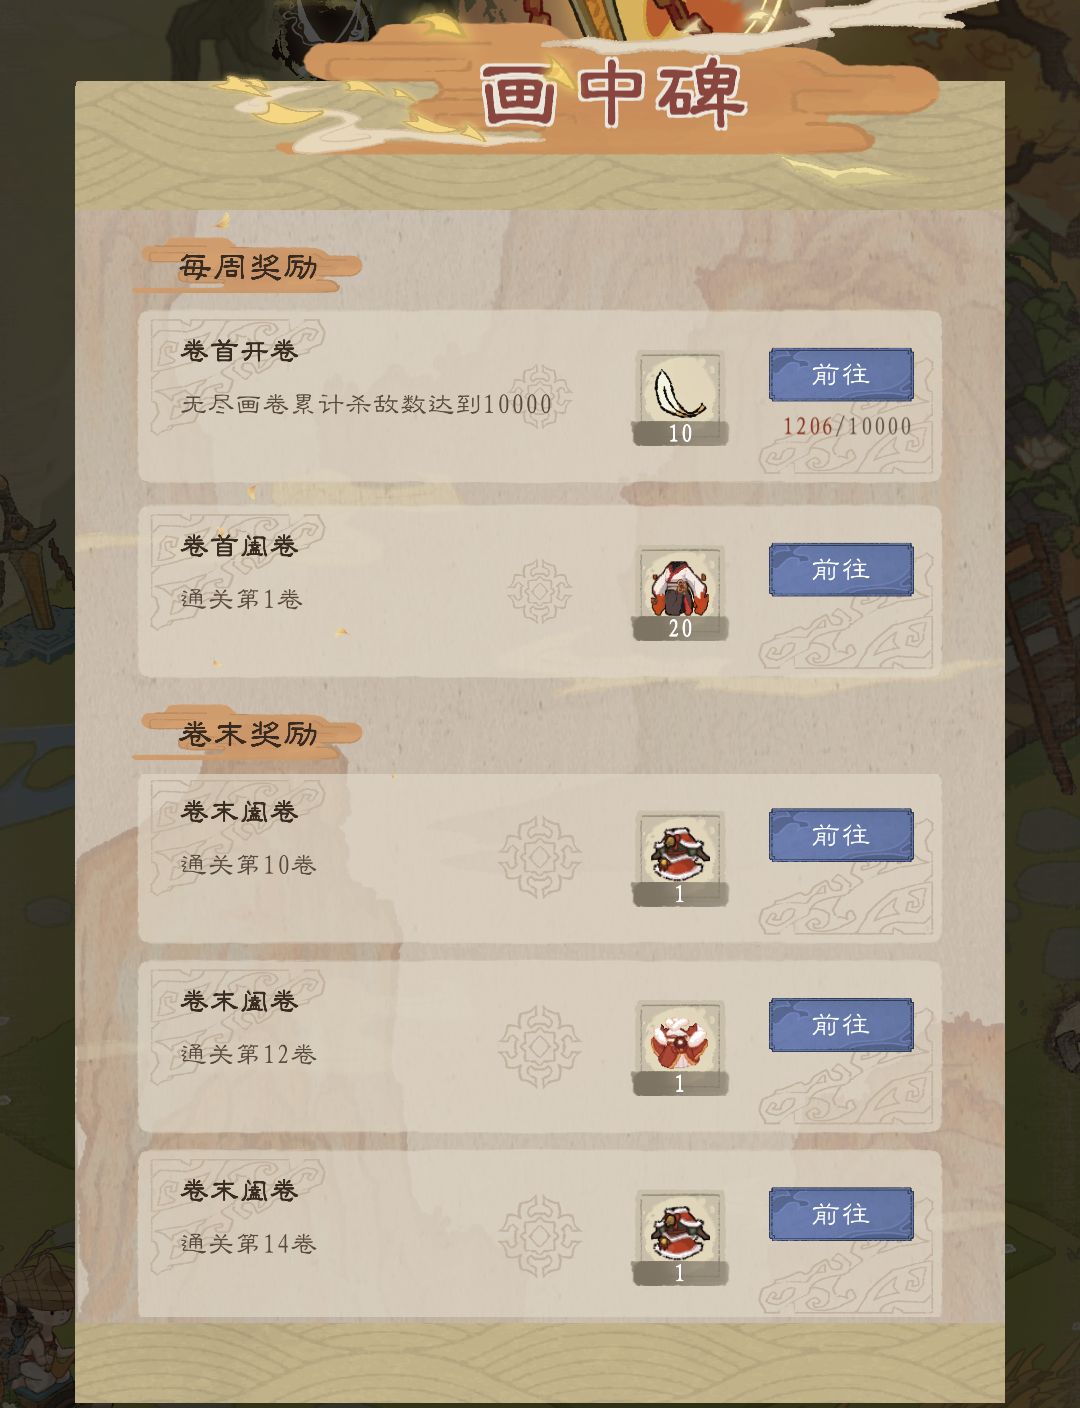Screen dimensions: 1080x1408
Task: Click the 1206/10000 kill progress counter
Action: pyautogui.click(x=847, y=426)
